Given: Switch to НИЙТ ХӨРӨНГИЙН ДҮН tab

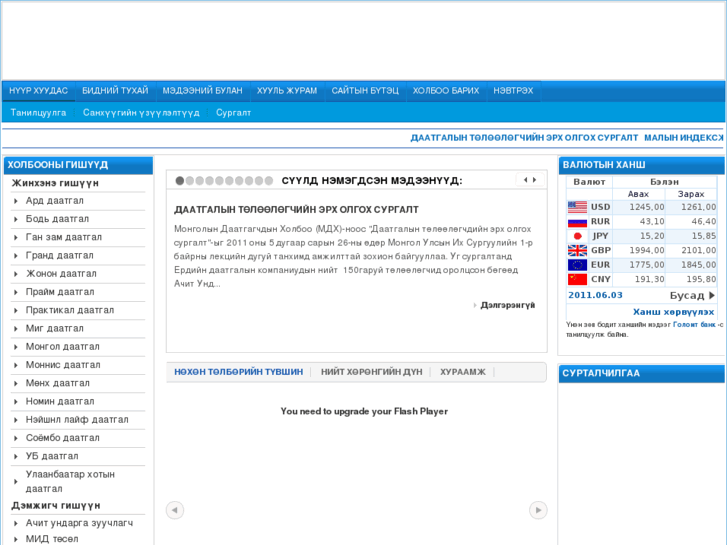Looking at the screenshot, I should coord(372,372).
